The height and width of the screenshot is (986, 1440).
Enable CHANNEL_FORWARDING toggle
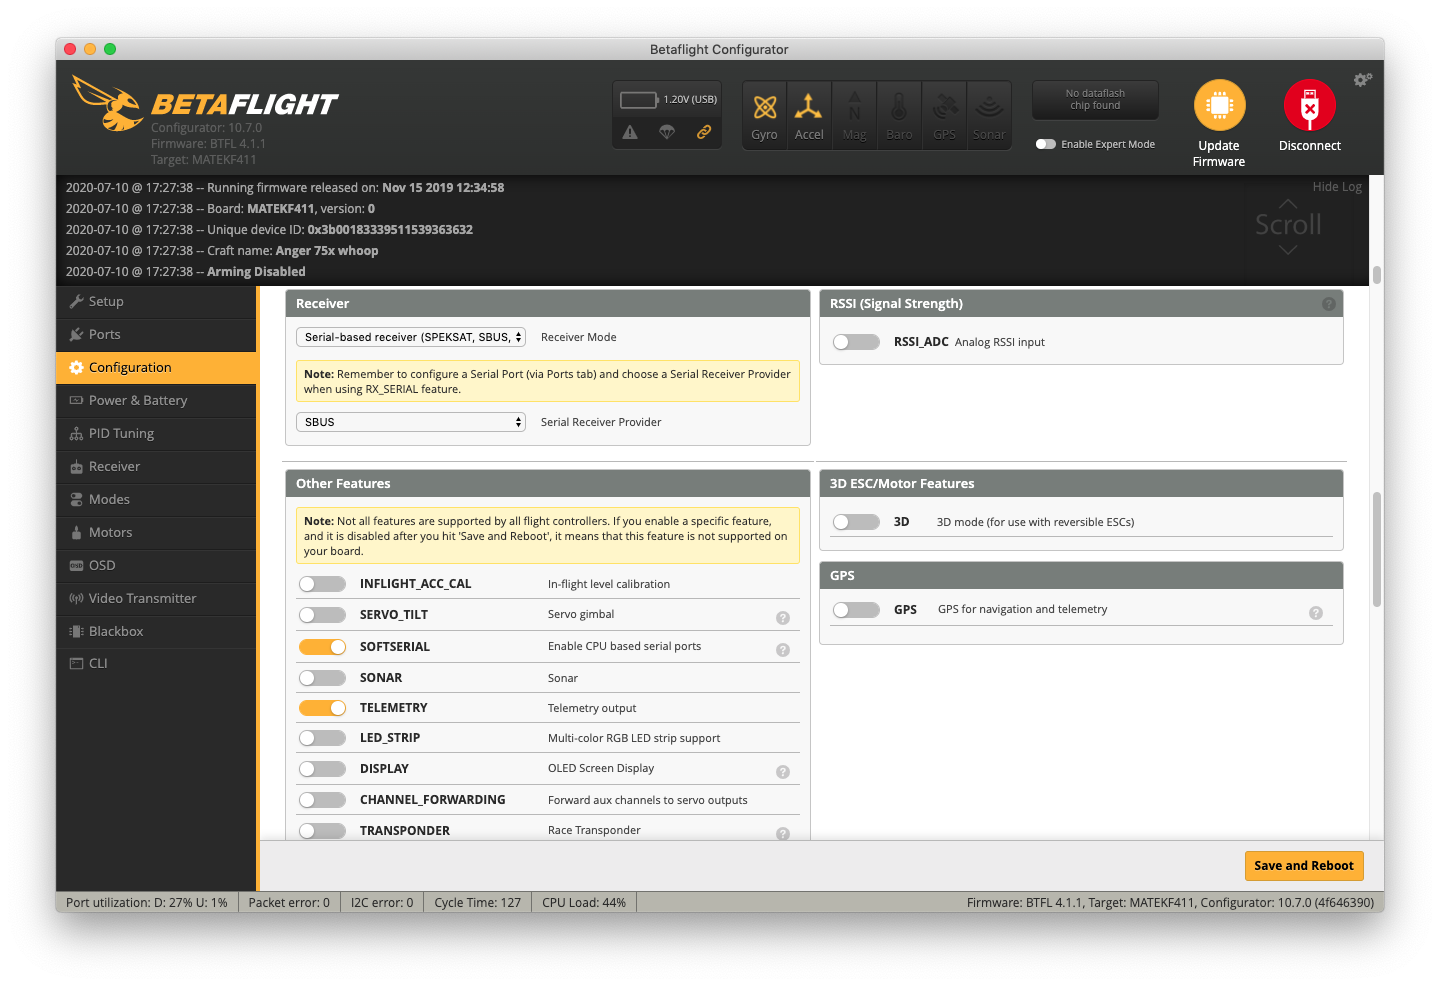point(322,800)
